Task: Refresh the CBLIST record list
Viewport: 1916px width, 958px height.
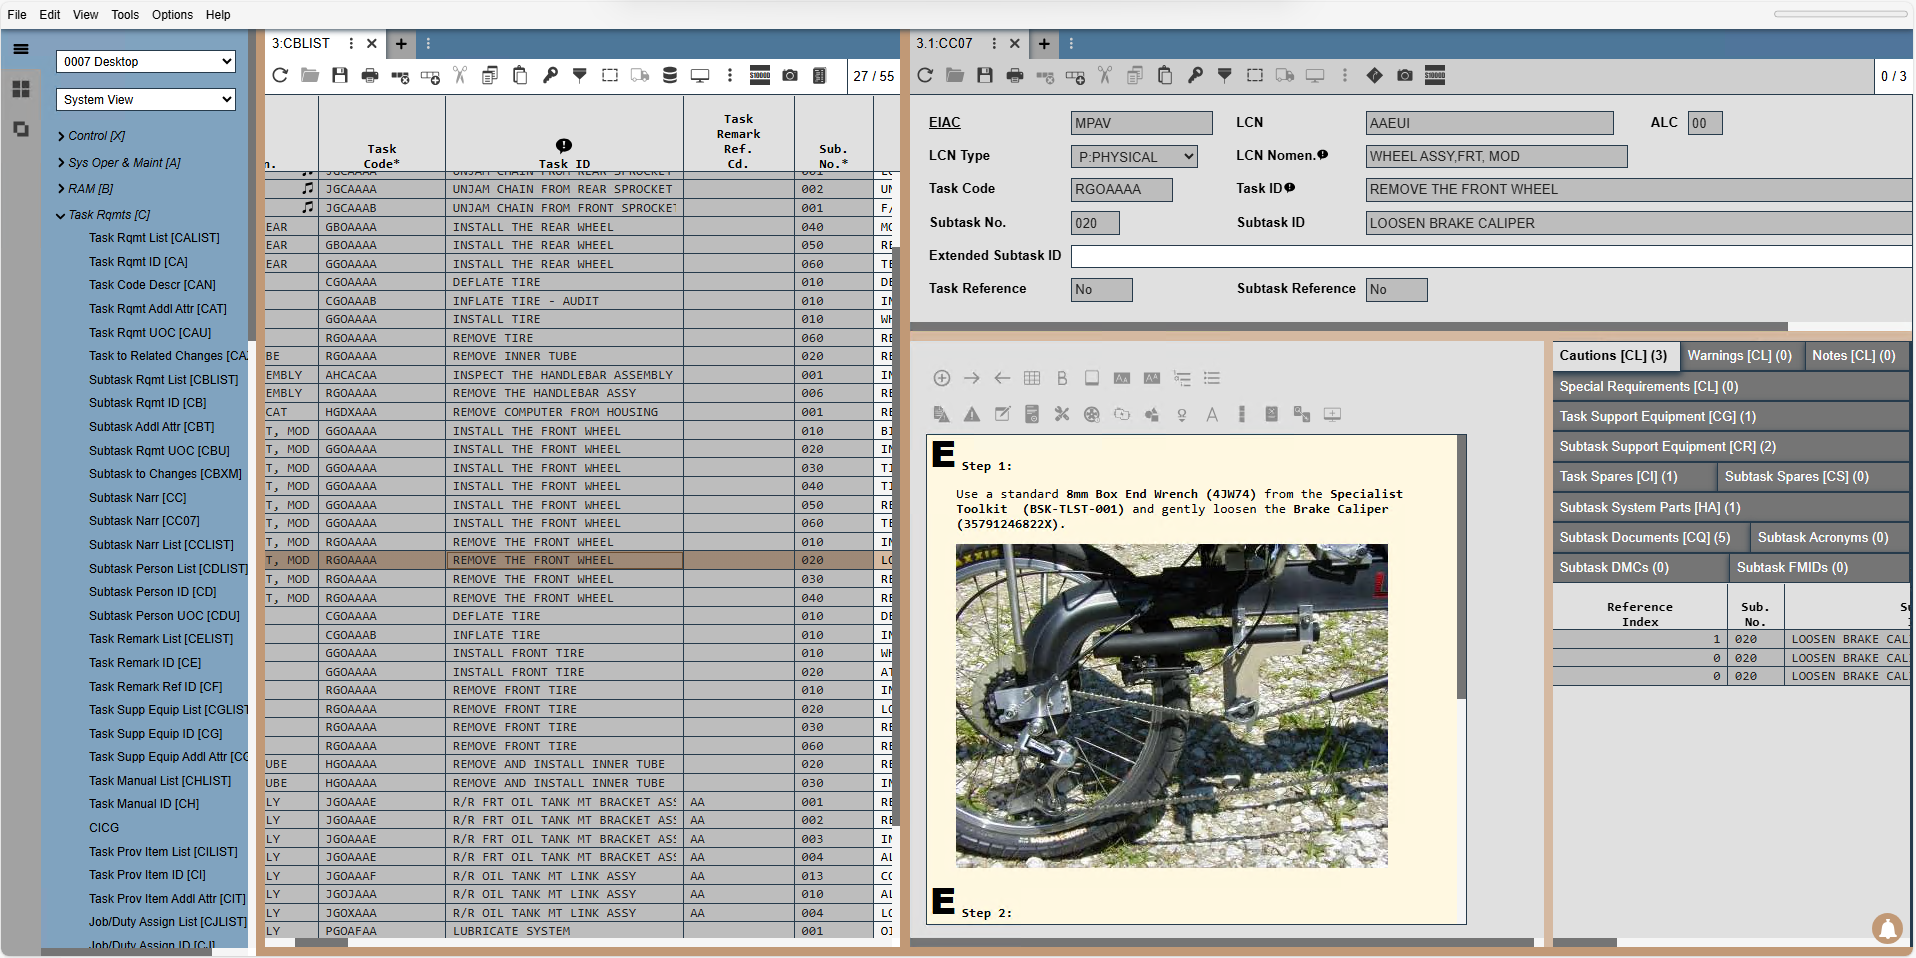Action: 280,75
